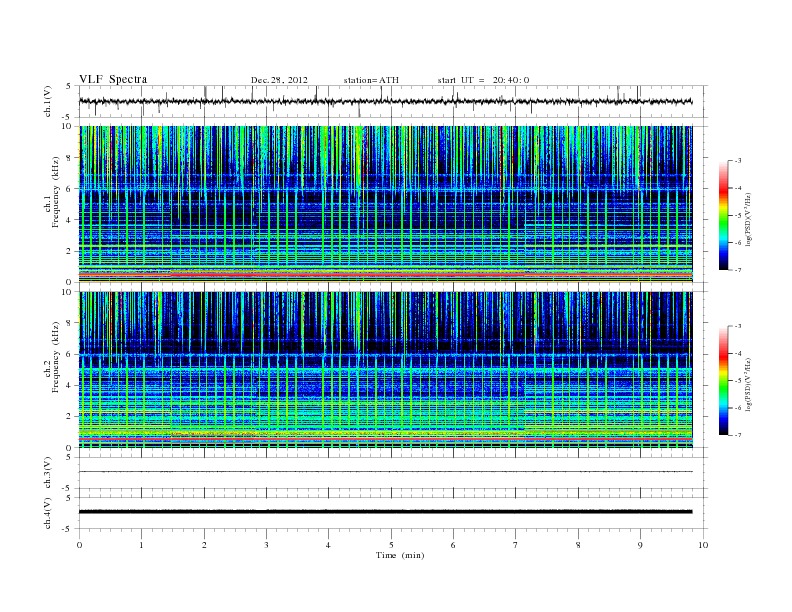Click time axis tick label "0"

point(79,545)
